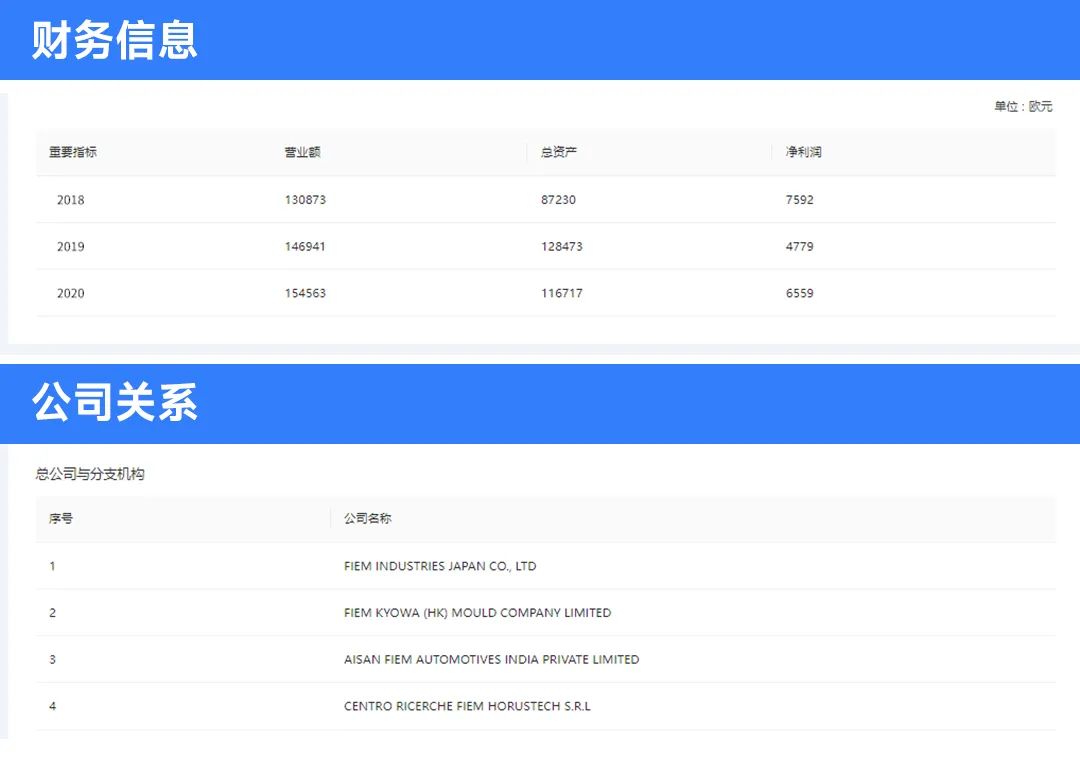Click the 2020 year cell
1080x766 pixels.
[70, 293]
